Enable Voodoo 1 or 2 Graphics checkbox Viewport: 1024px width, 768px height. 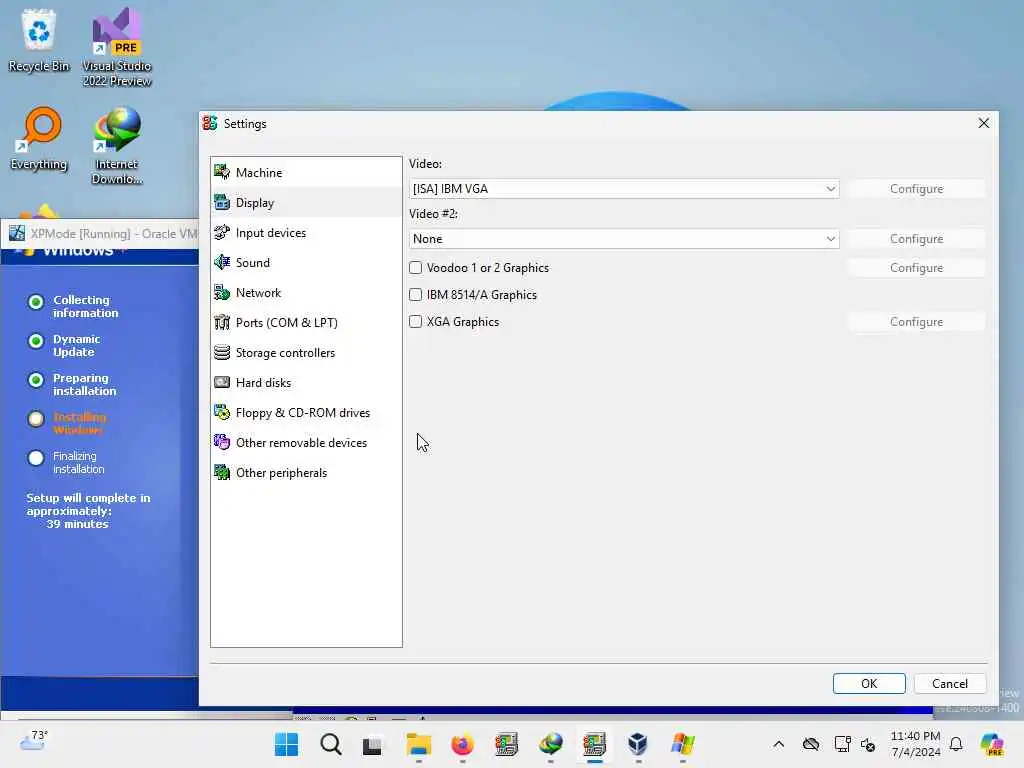(415, 268)
